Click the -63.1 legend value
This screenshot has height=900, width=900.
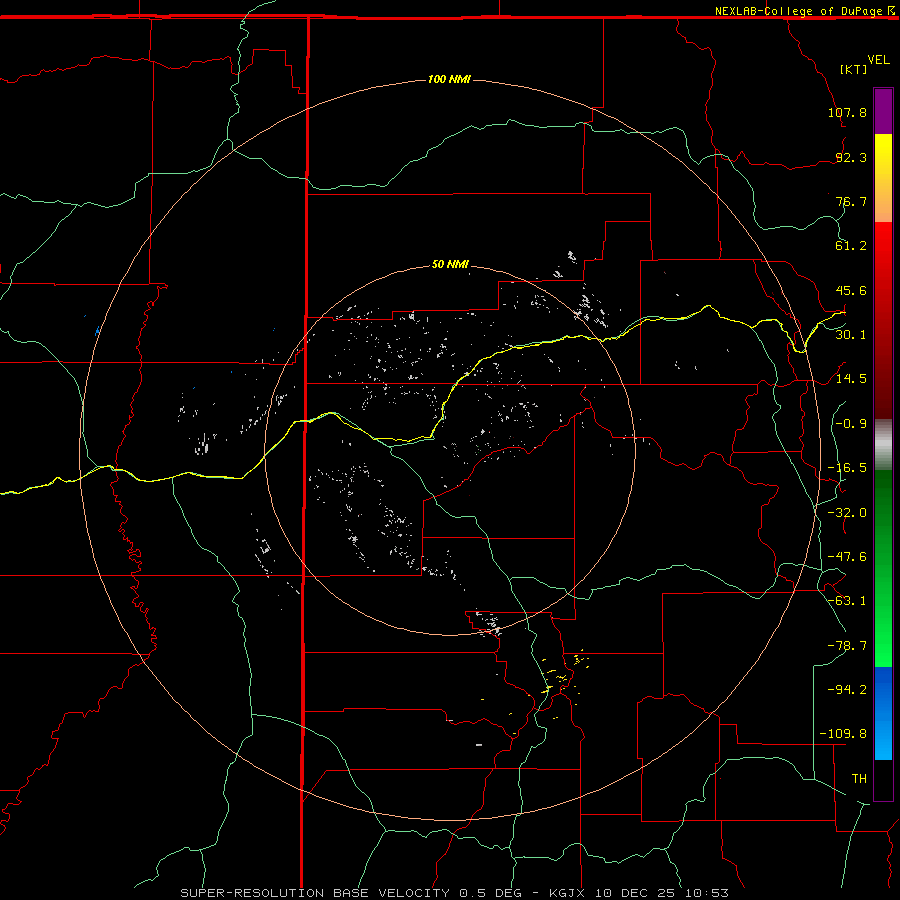point(847,601)
